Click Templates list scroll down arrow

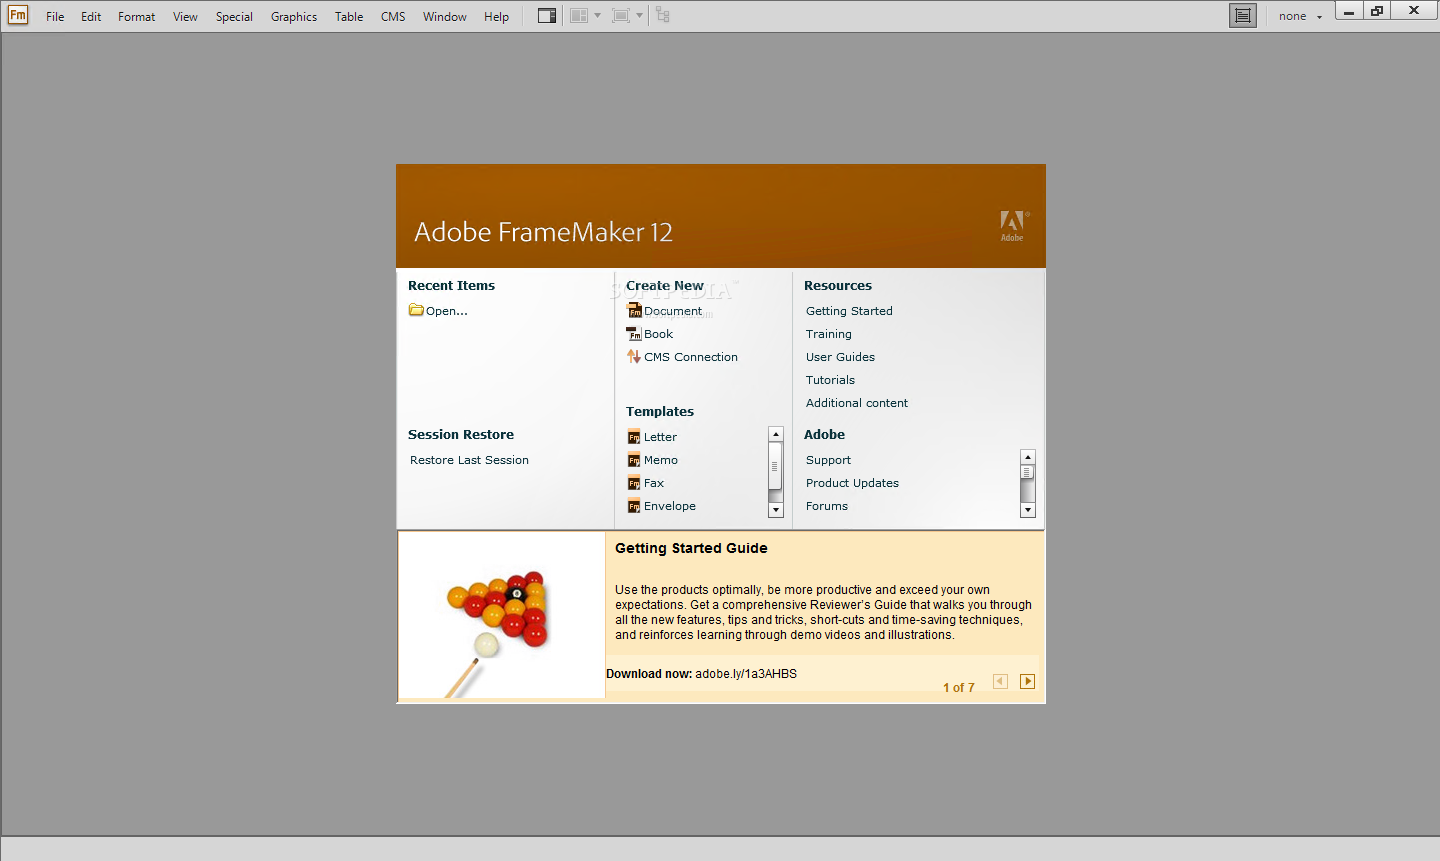[775, 510]
